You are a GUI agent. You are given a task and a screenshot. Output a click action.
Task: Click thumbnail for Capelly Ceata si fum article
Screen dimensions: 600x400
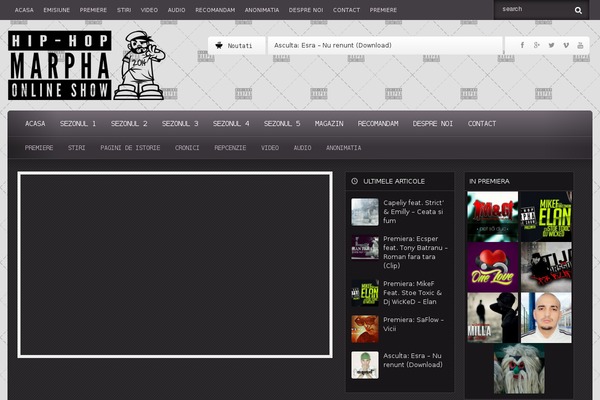365,212
